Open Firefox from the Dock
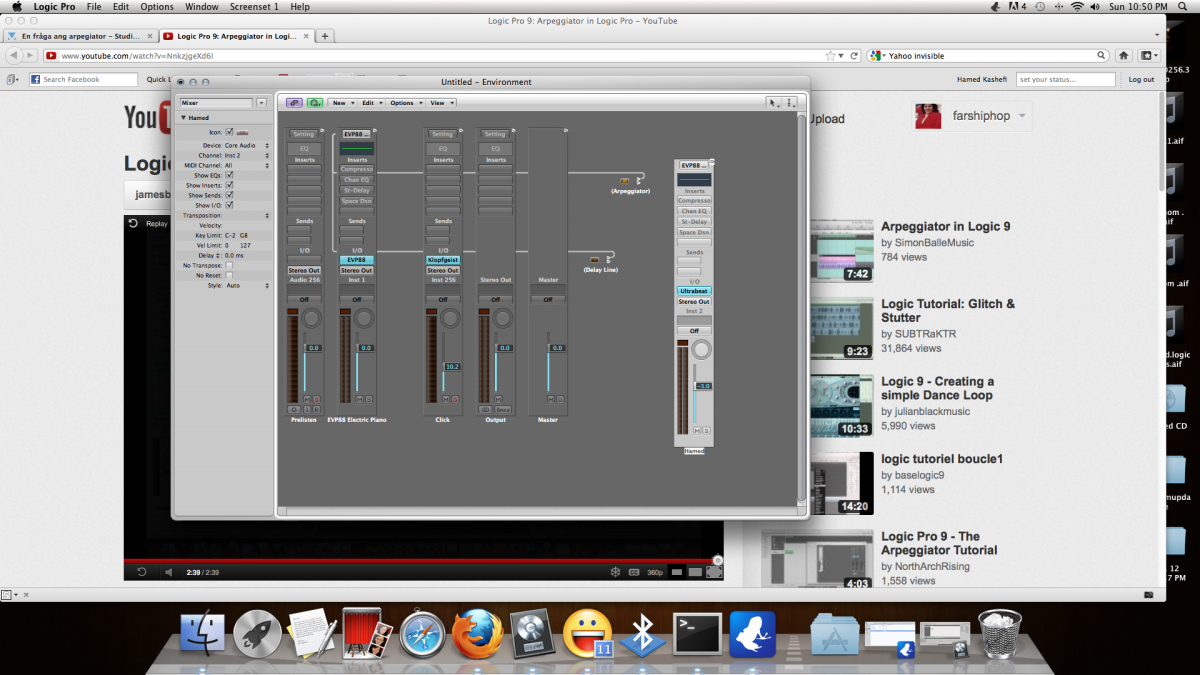The width and height of the screenshot is (1200, 675). [476, 634]
